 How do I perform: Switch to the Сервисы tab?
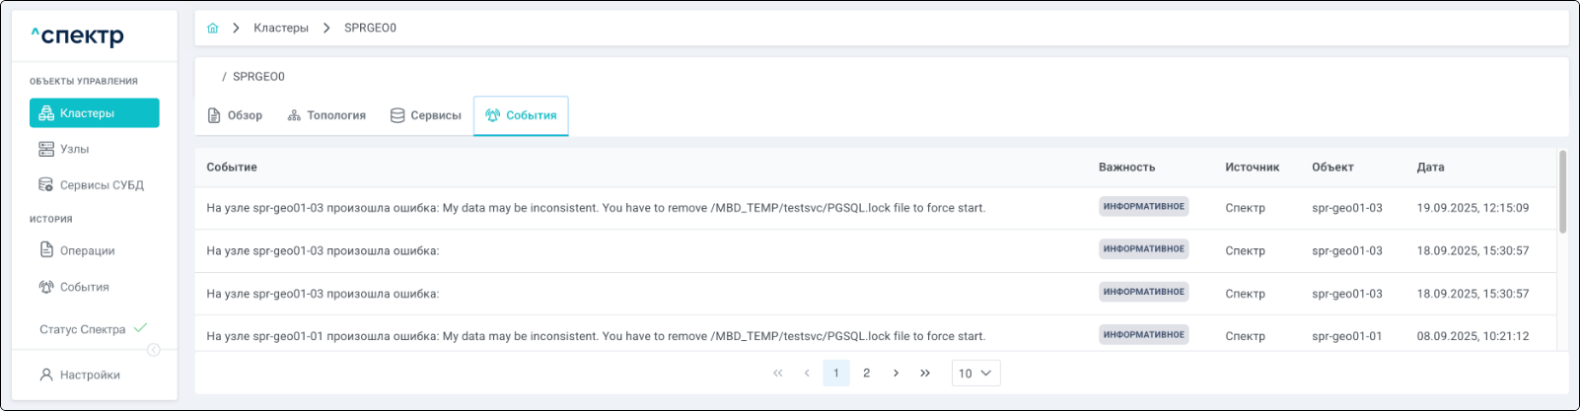click(426, 116)
